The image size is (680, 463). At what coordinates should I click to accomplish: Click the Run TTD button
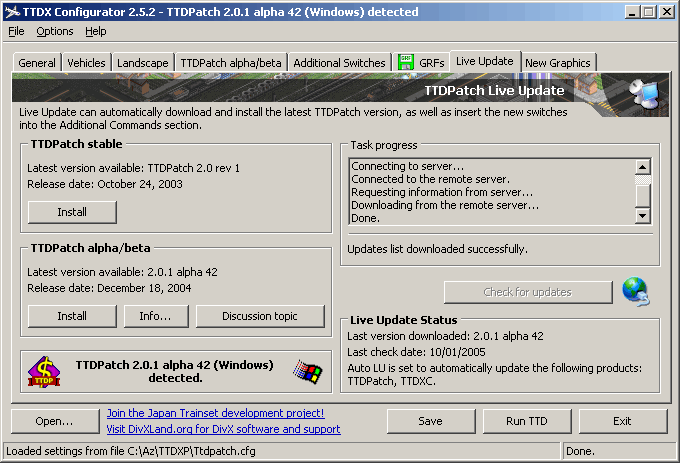(x=527, y=421)
